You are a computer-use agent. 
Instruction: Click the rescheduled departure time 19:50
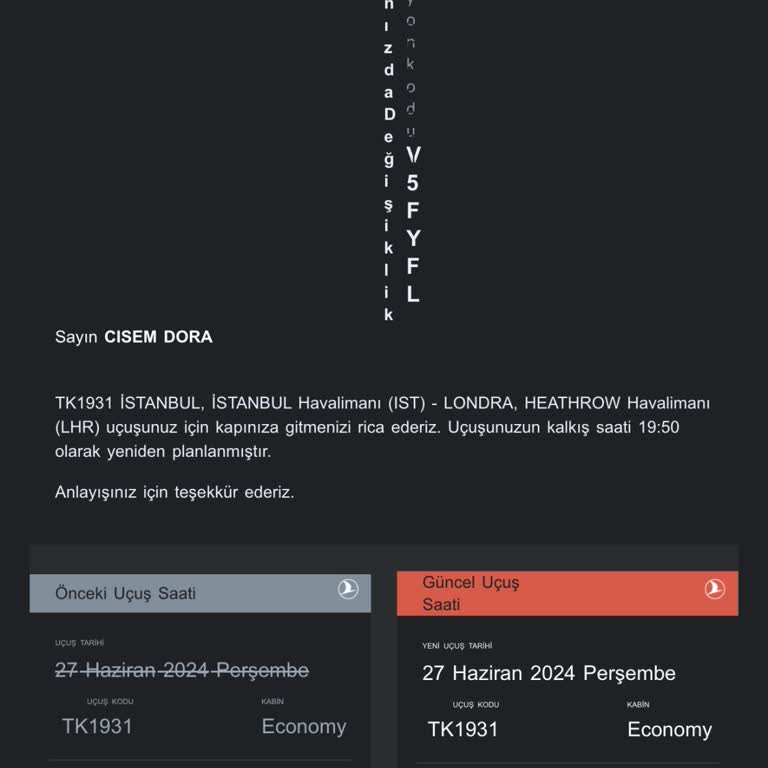(x=660, y=427)
